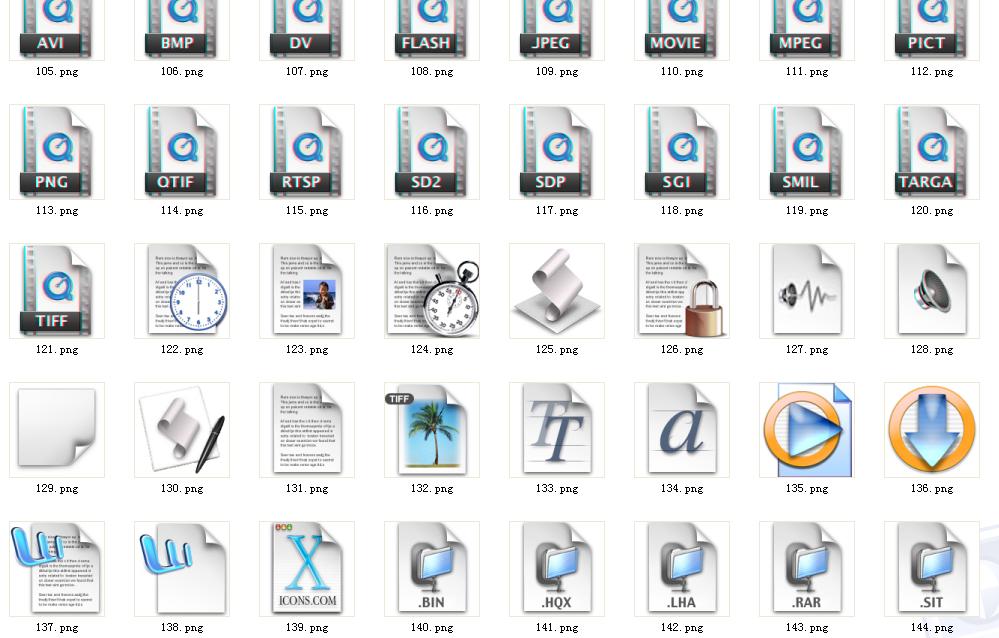Click the file name 124.png
Screen dimensions: 999x638
pos(431,349)
